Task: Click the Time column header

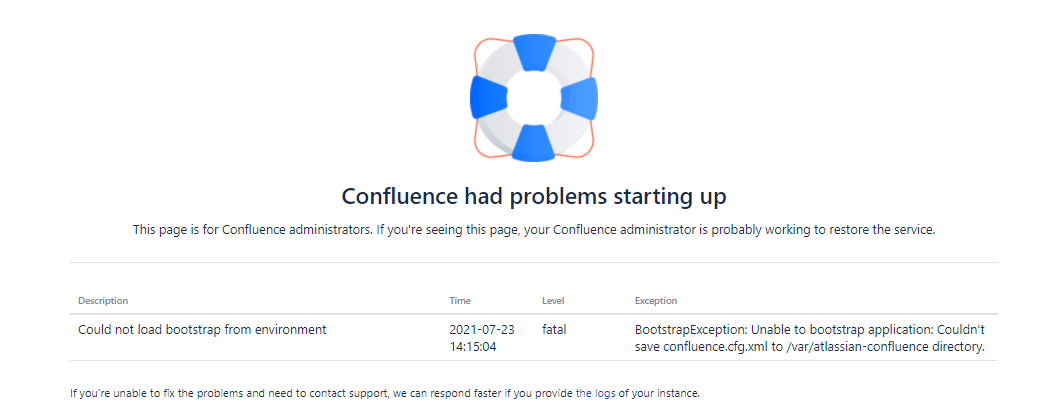Action: pos(460,301)
